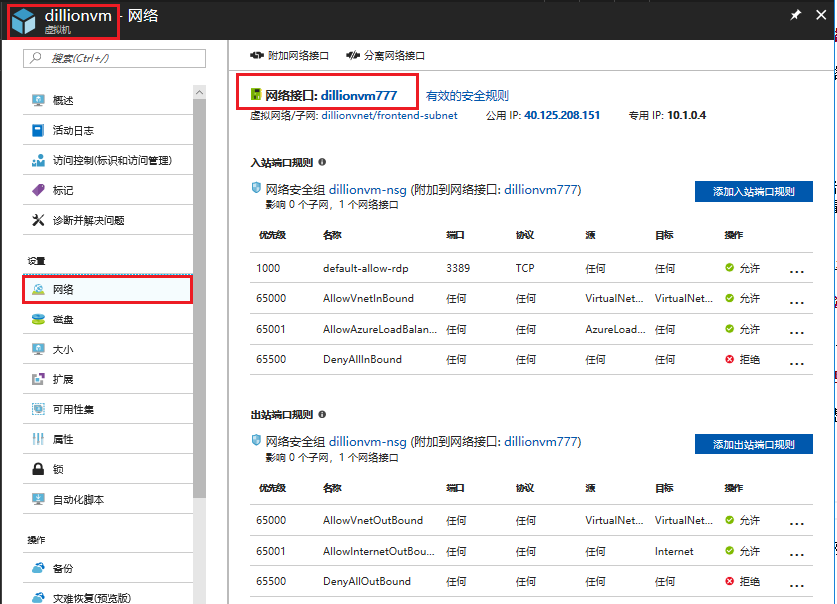837x604 pixels.
Task: Click 添加入站端口规则 button
Action: tap(753, 192)
